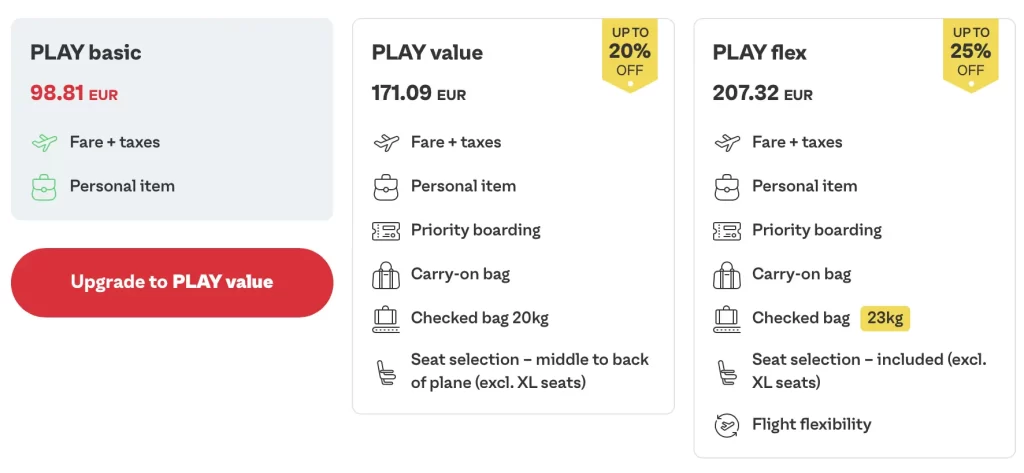Click the 25% OFF yellow badge
The width and height of the screenshot is (1024, 473).
pos(970,52)
